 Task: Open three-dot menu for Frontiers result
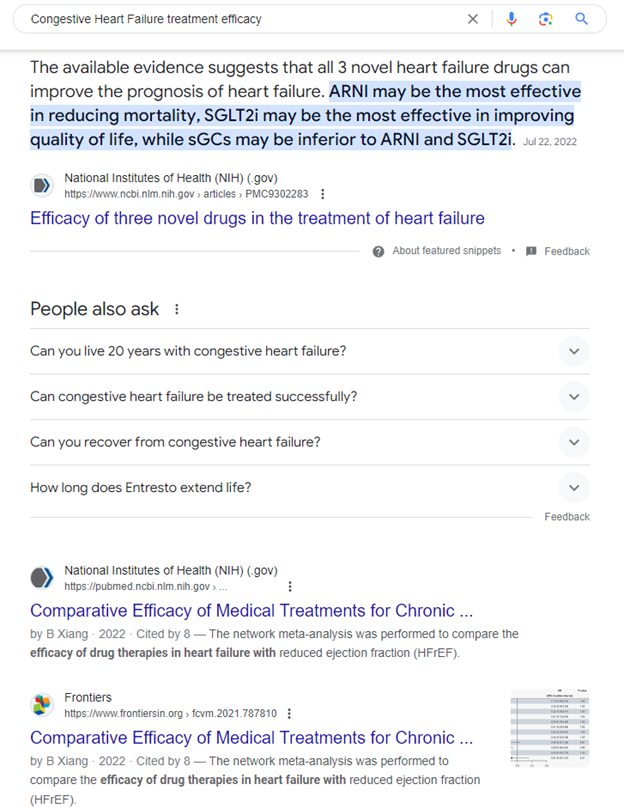point(289,714)
